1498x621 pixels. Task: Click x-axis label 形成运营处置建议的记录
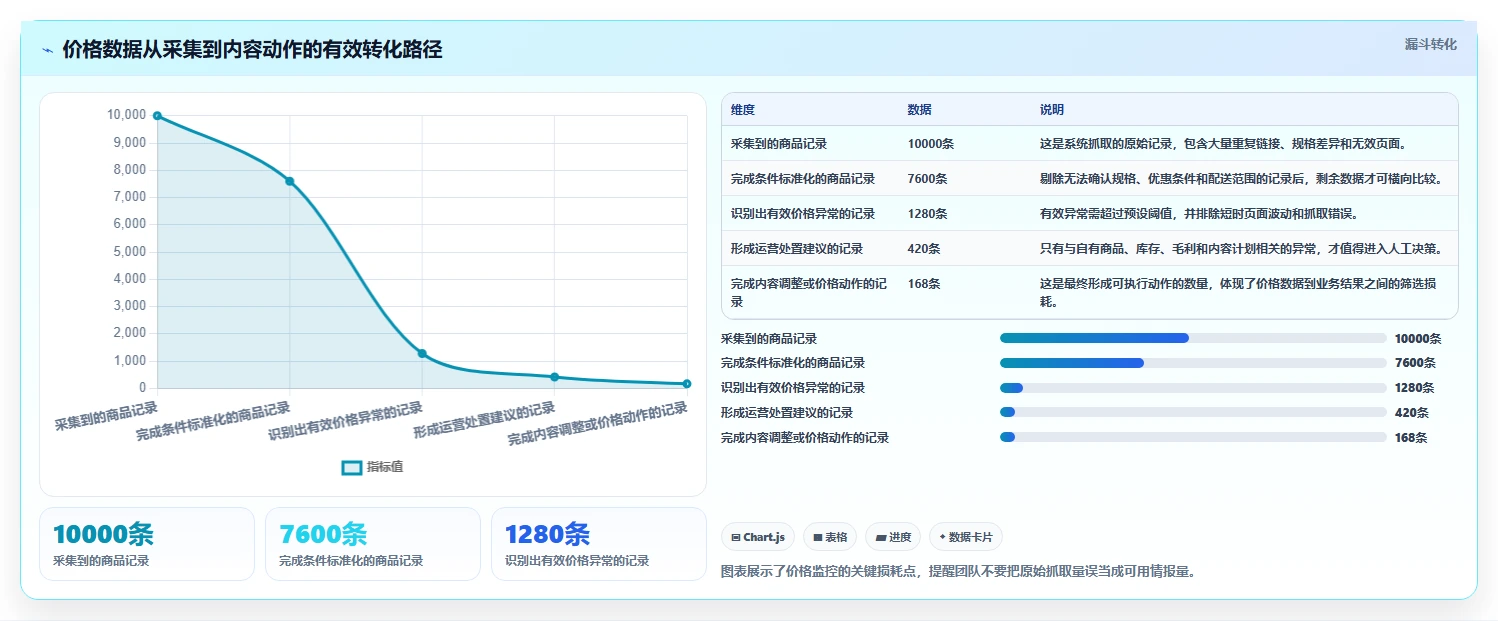pyautogui.click(x=485, y=422)
